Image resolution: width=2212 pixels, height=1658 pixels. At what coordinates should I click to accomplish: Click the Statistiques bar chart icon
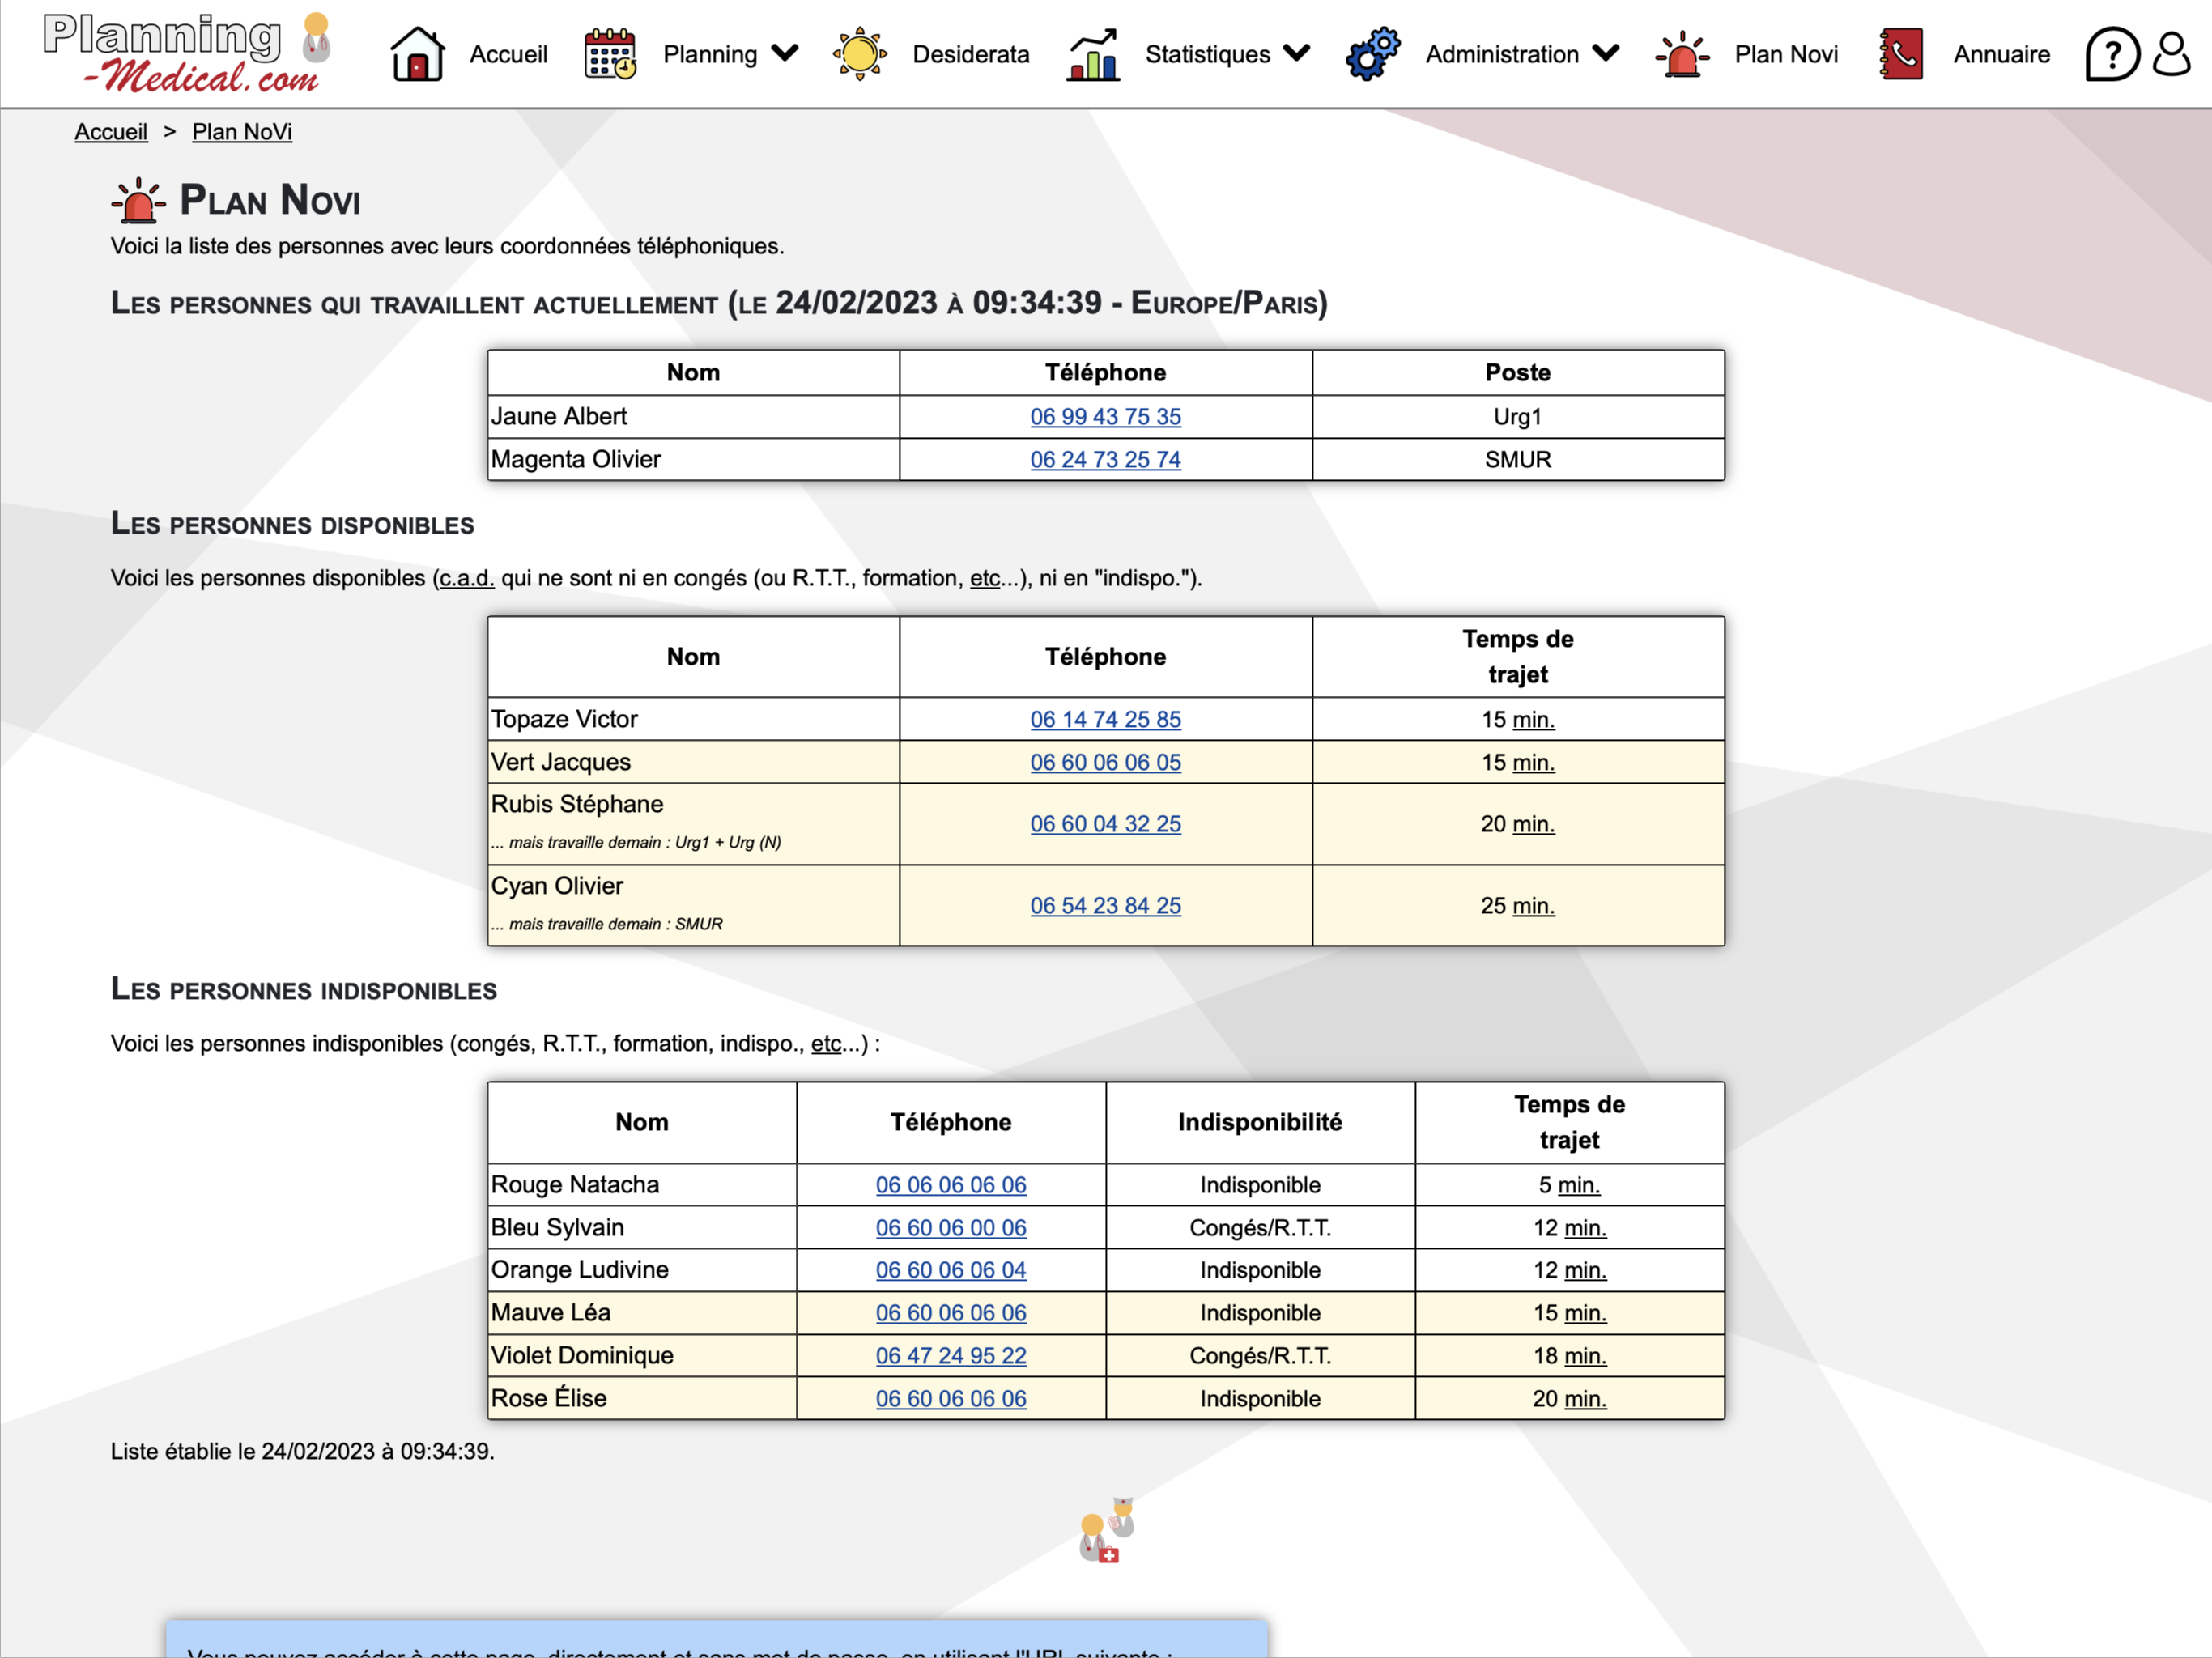pos(1092,54)
